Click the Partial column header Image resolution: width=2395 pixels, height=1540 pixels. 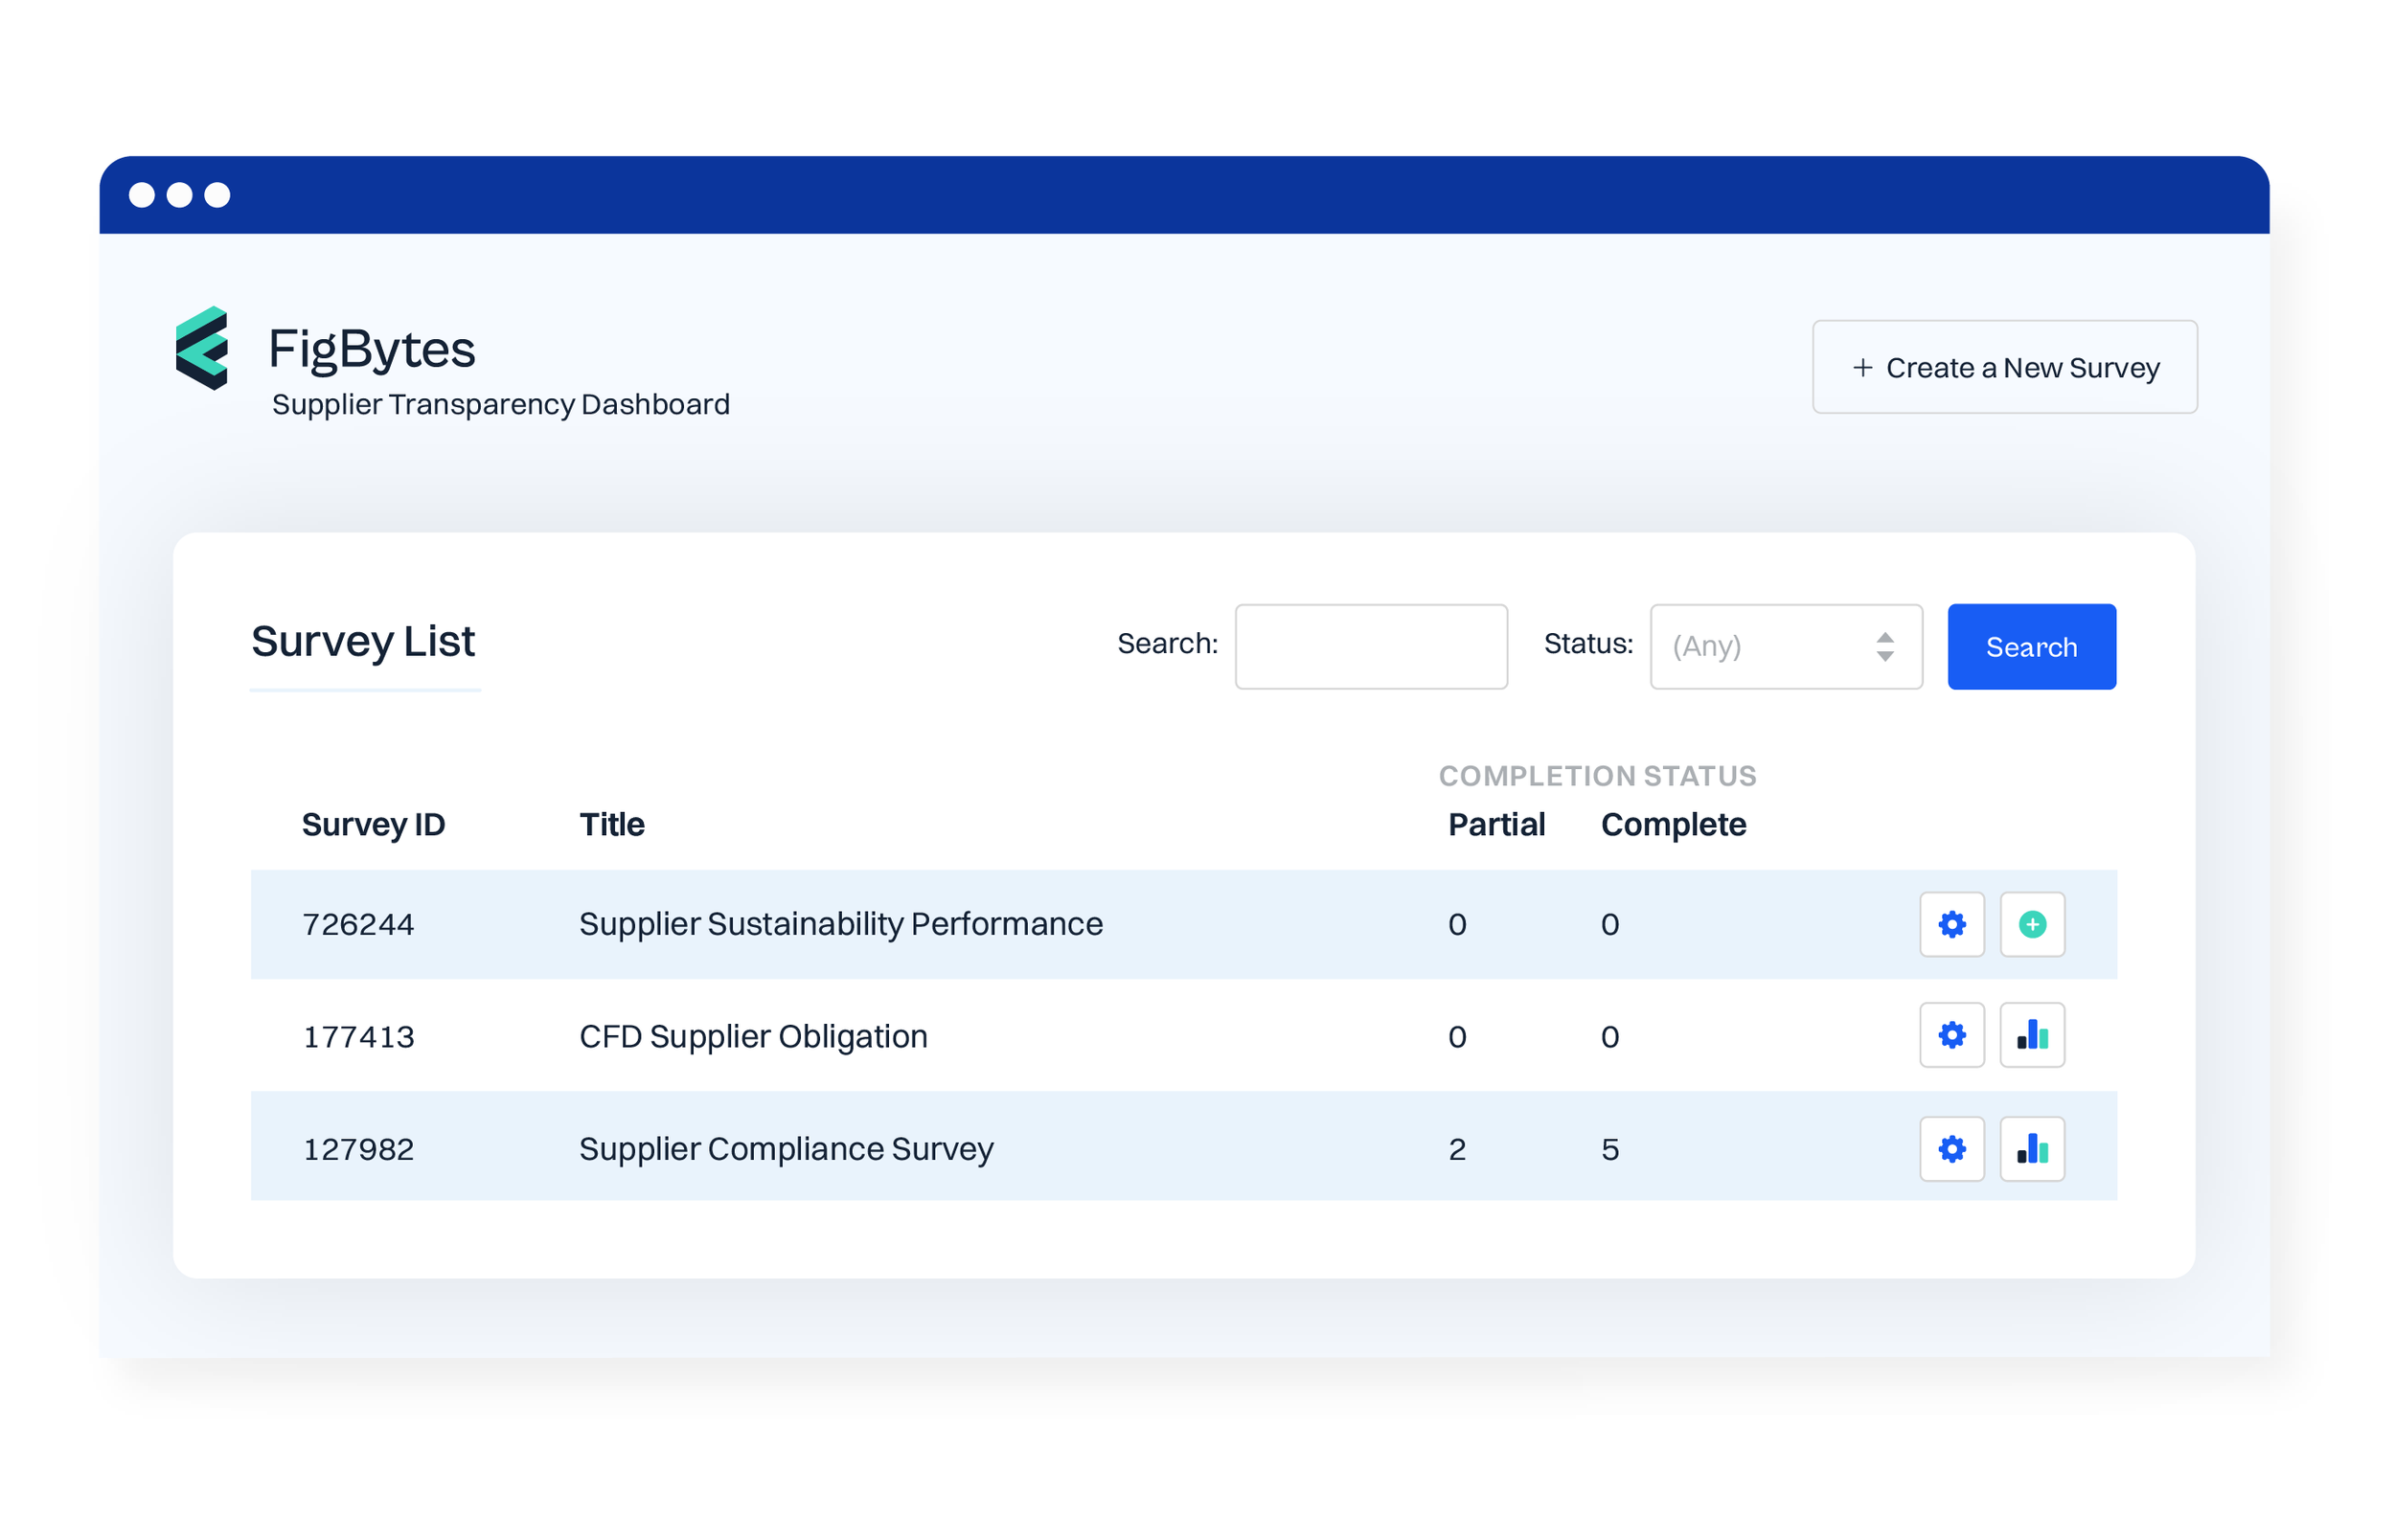click(1496, 824)
